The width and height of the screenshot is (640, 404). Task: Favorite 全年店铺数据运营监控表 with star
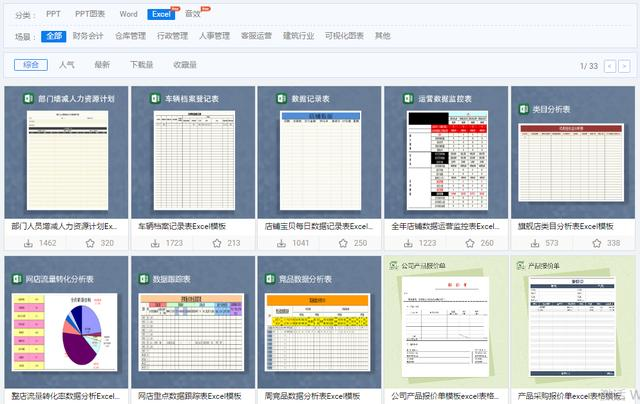tap(470, 243)
